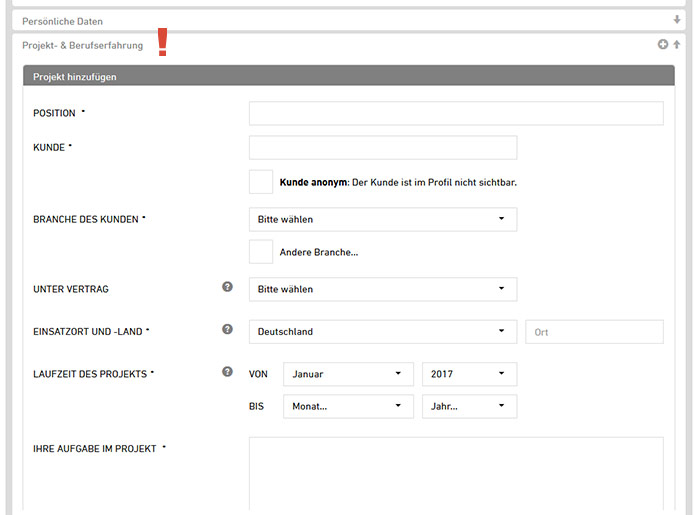Expand the Persönliche Daten section
The height and width of the screenshot is (515, 700).
pos(62,20)
